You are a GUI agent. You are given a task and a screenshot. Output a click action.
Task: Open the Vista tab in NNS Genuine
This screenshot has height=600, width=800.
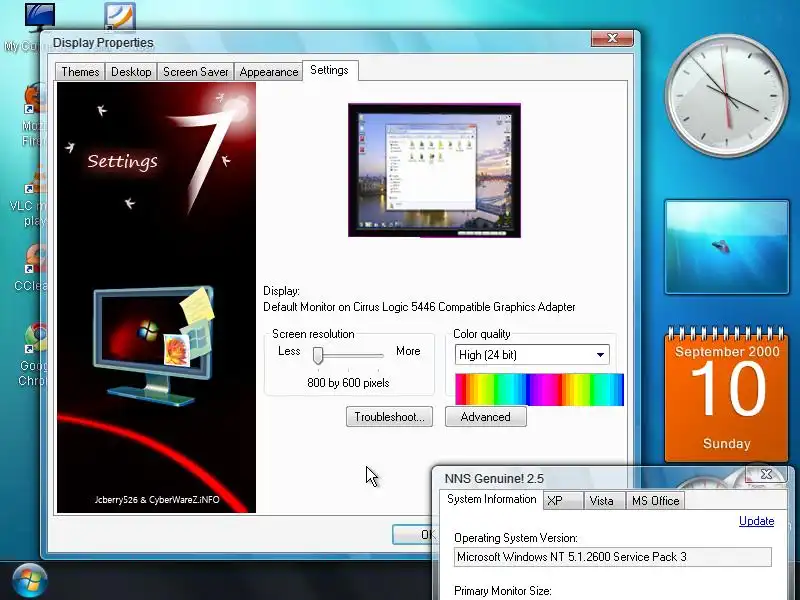click(x=602, y=501)
